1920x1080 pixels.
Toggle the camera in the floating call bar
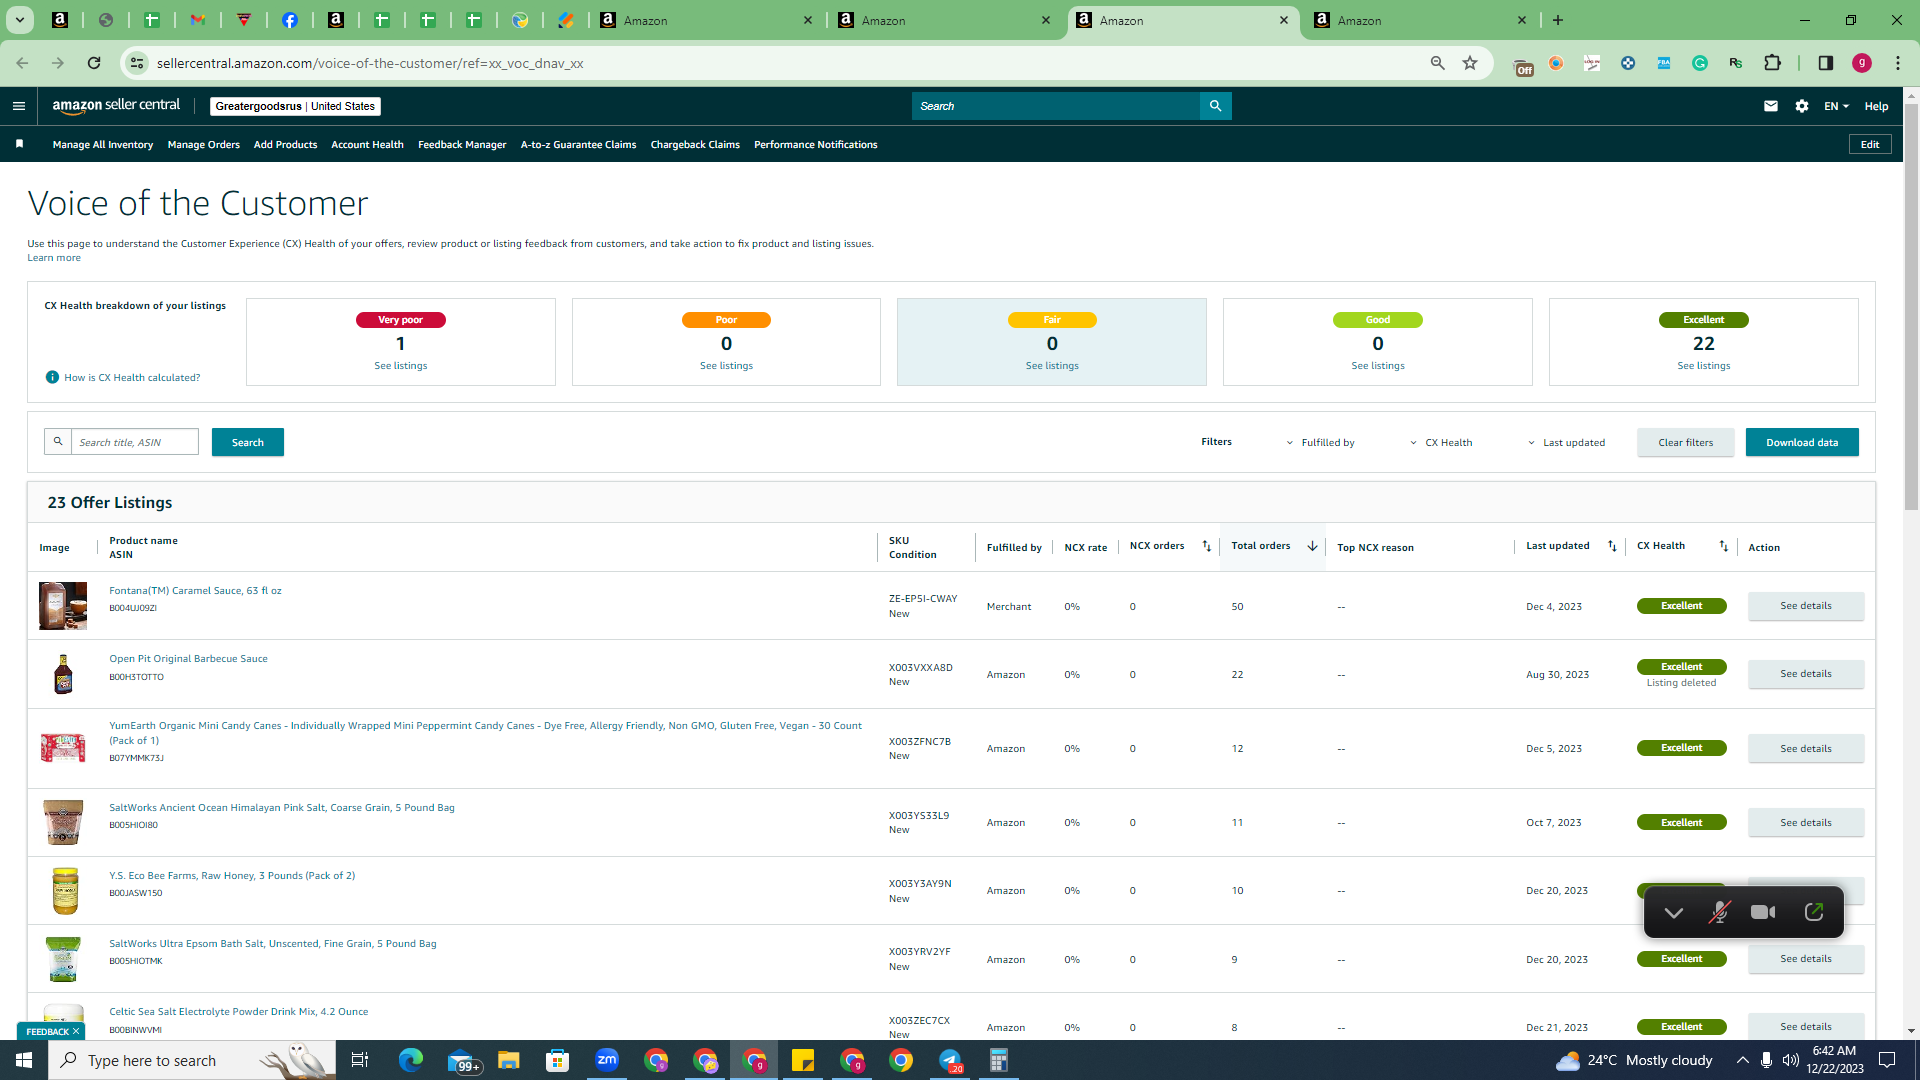pyautogui.click(x=1763, y=912)
